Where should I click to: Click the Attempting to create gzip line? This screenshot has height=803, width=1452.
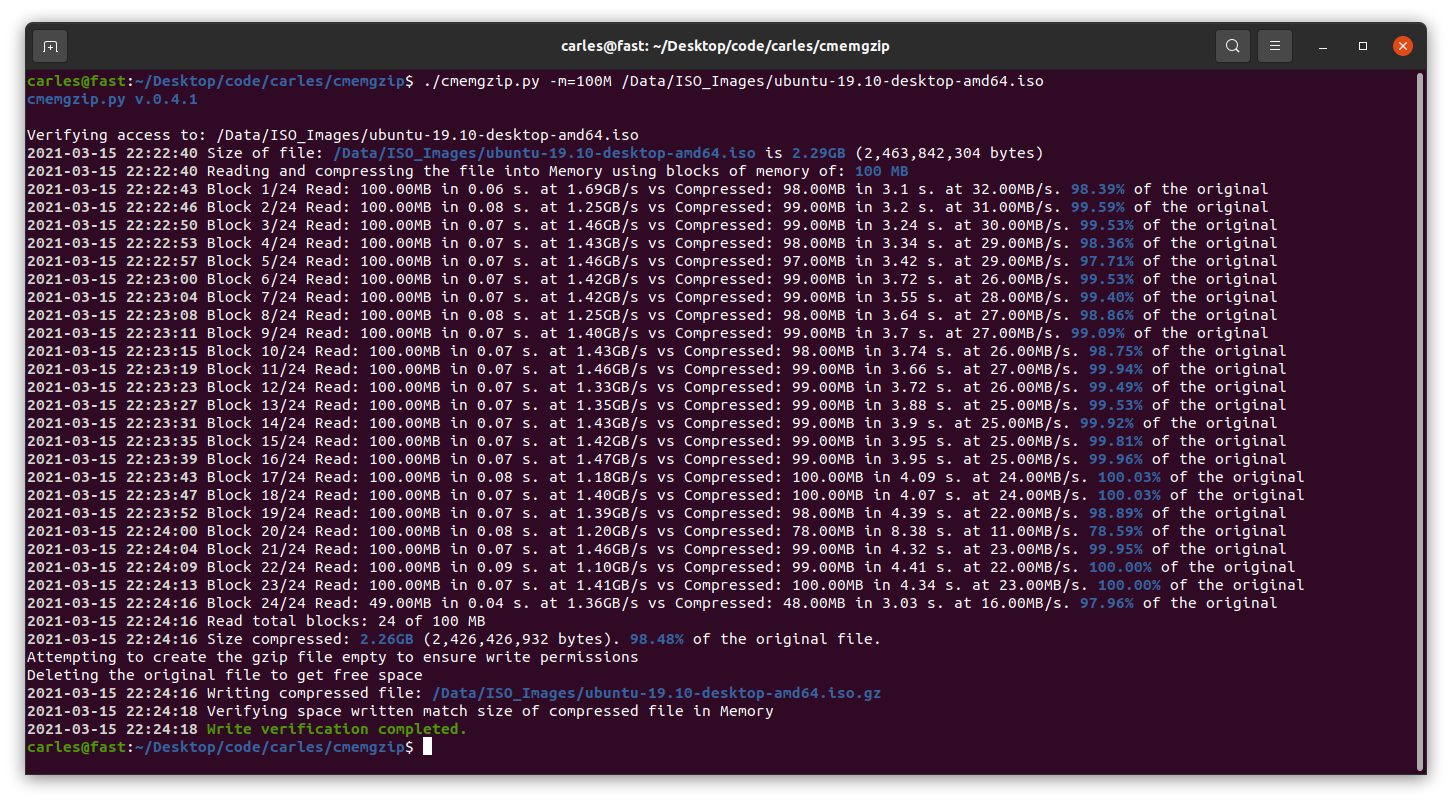coord(333,657)
